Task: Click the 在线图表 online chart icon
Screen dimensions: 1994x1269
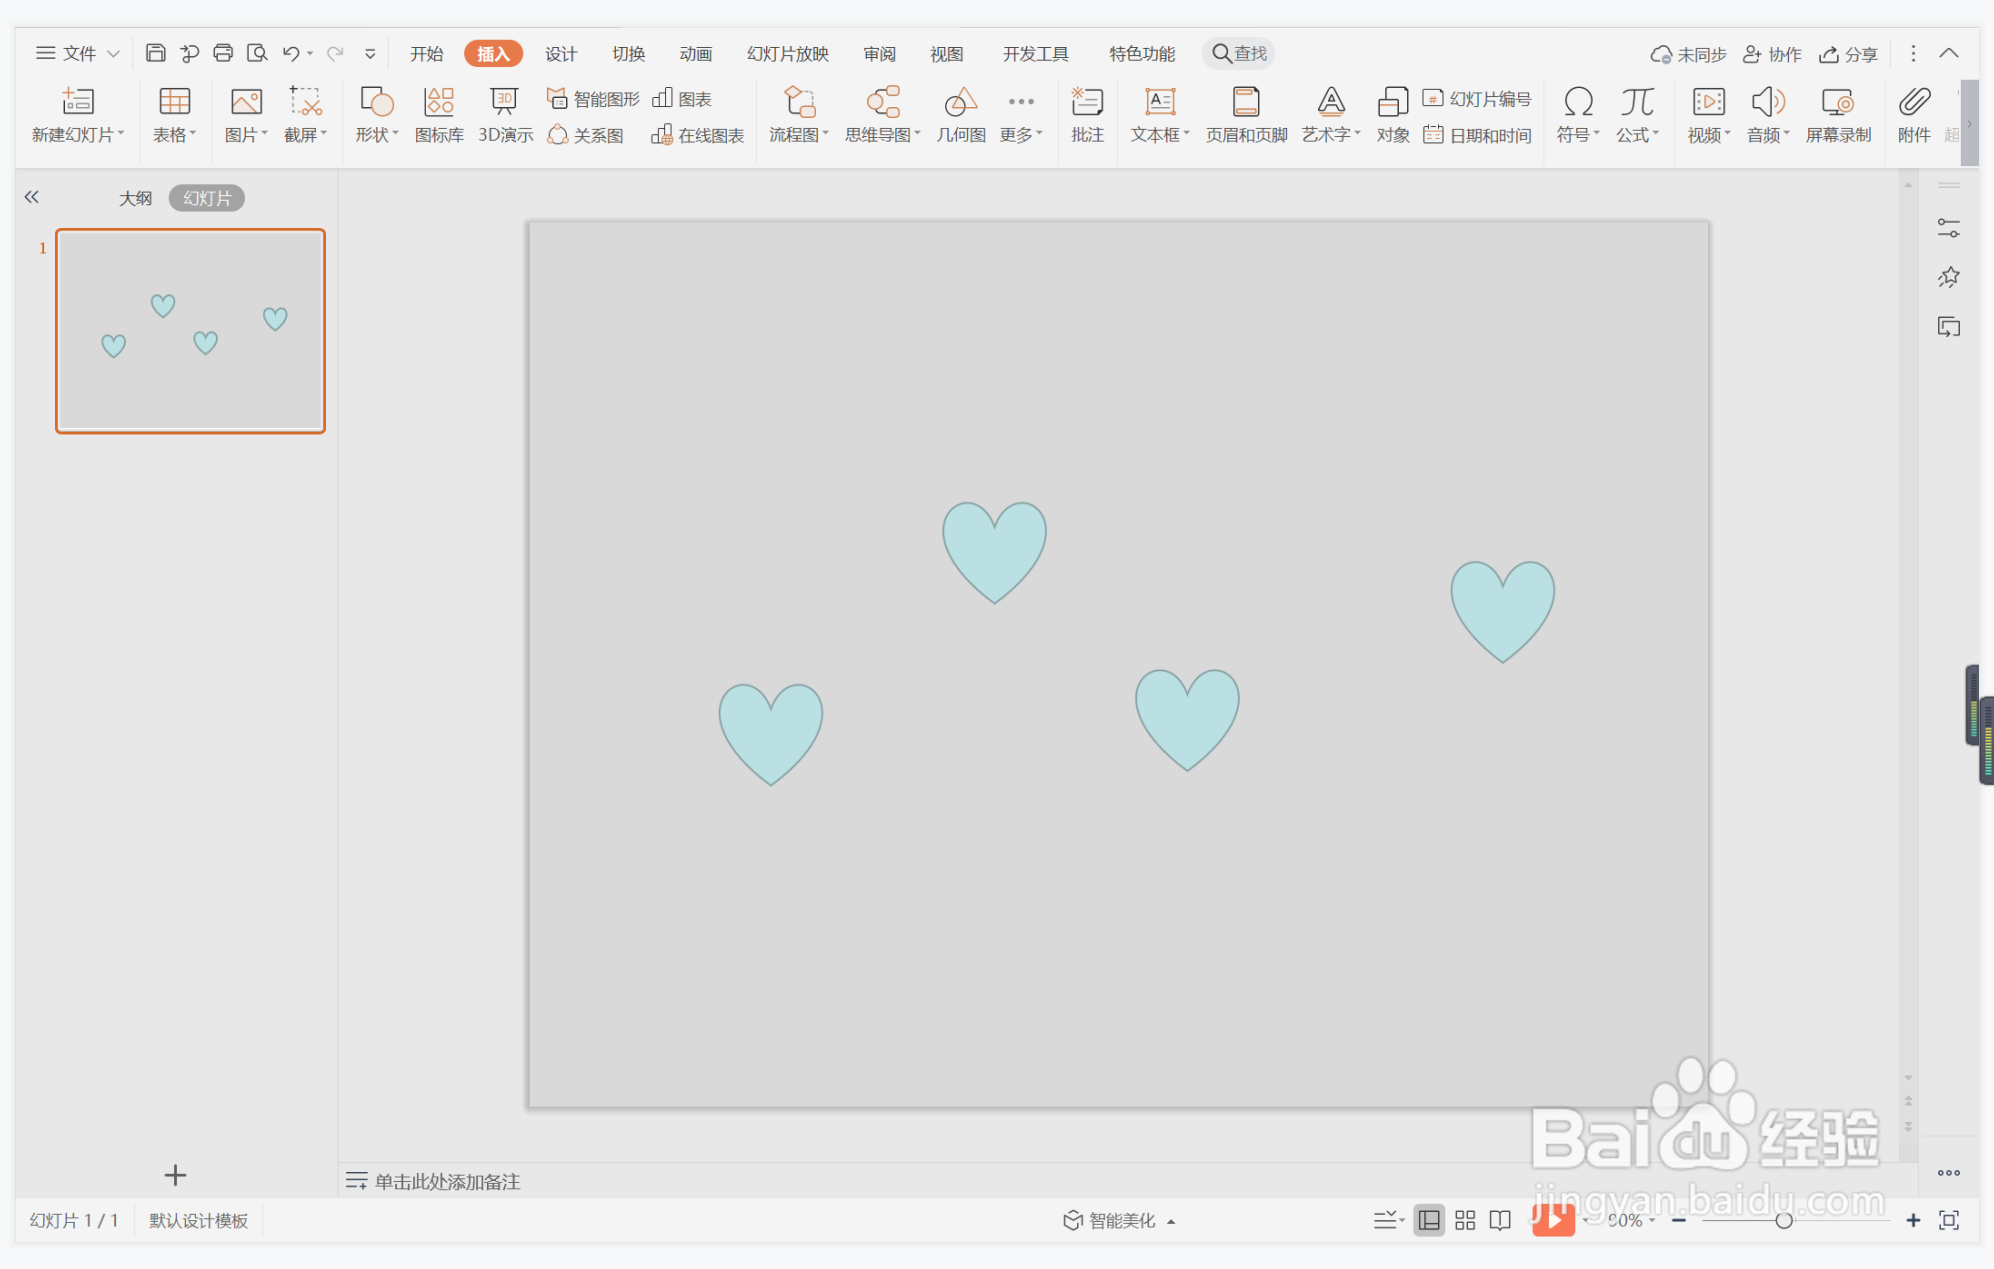Action: tap(697, 135)
